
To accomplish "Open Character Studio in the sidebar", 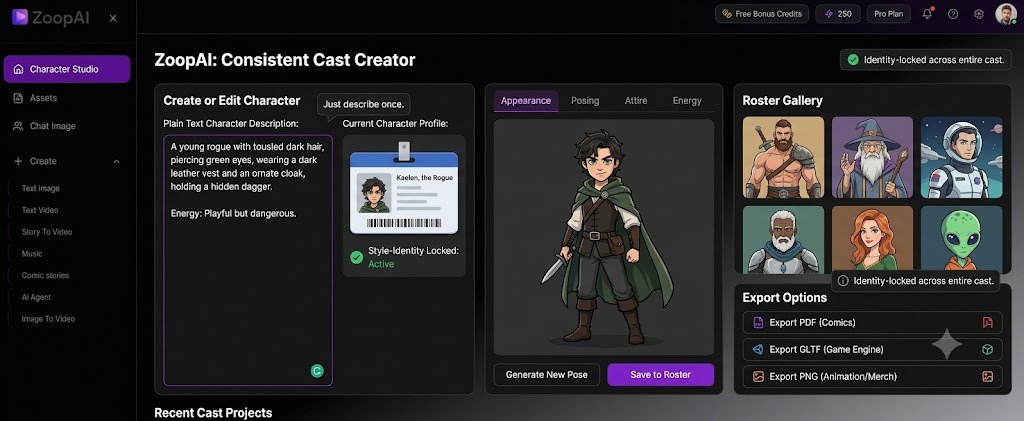I will coord(67,69).
